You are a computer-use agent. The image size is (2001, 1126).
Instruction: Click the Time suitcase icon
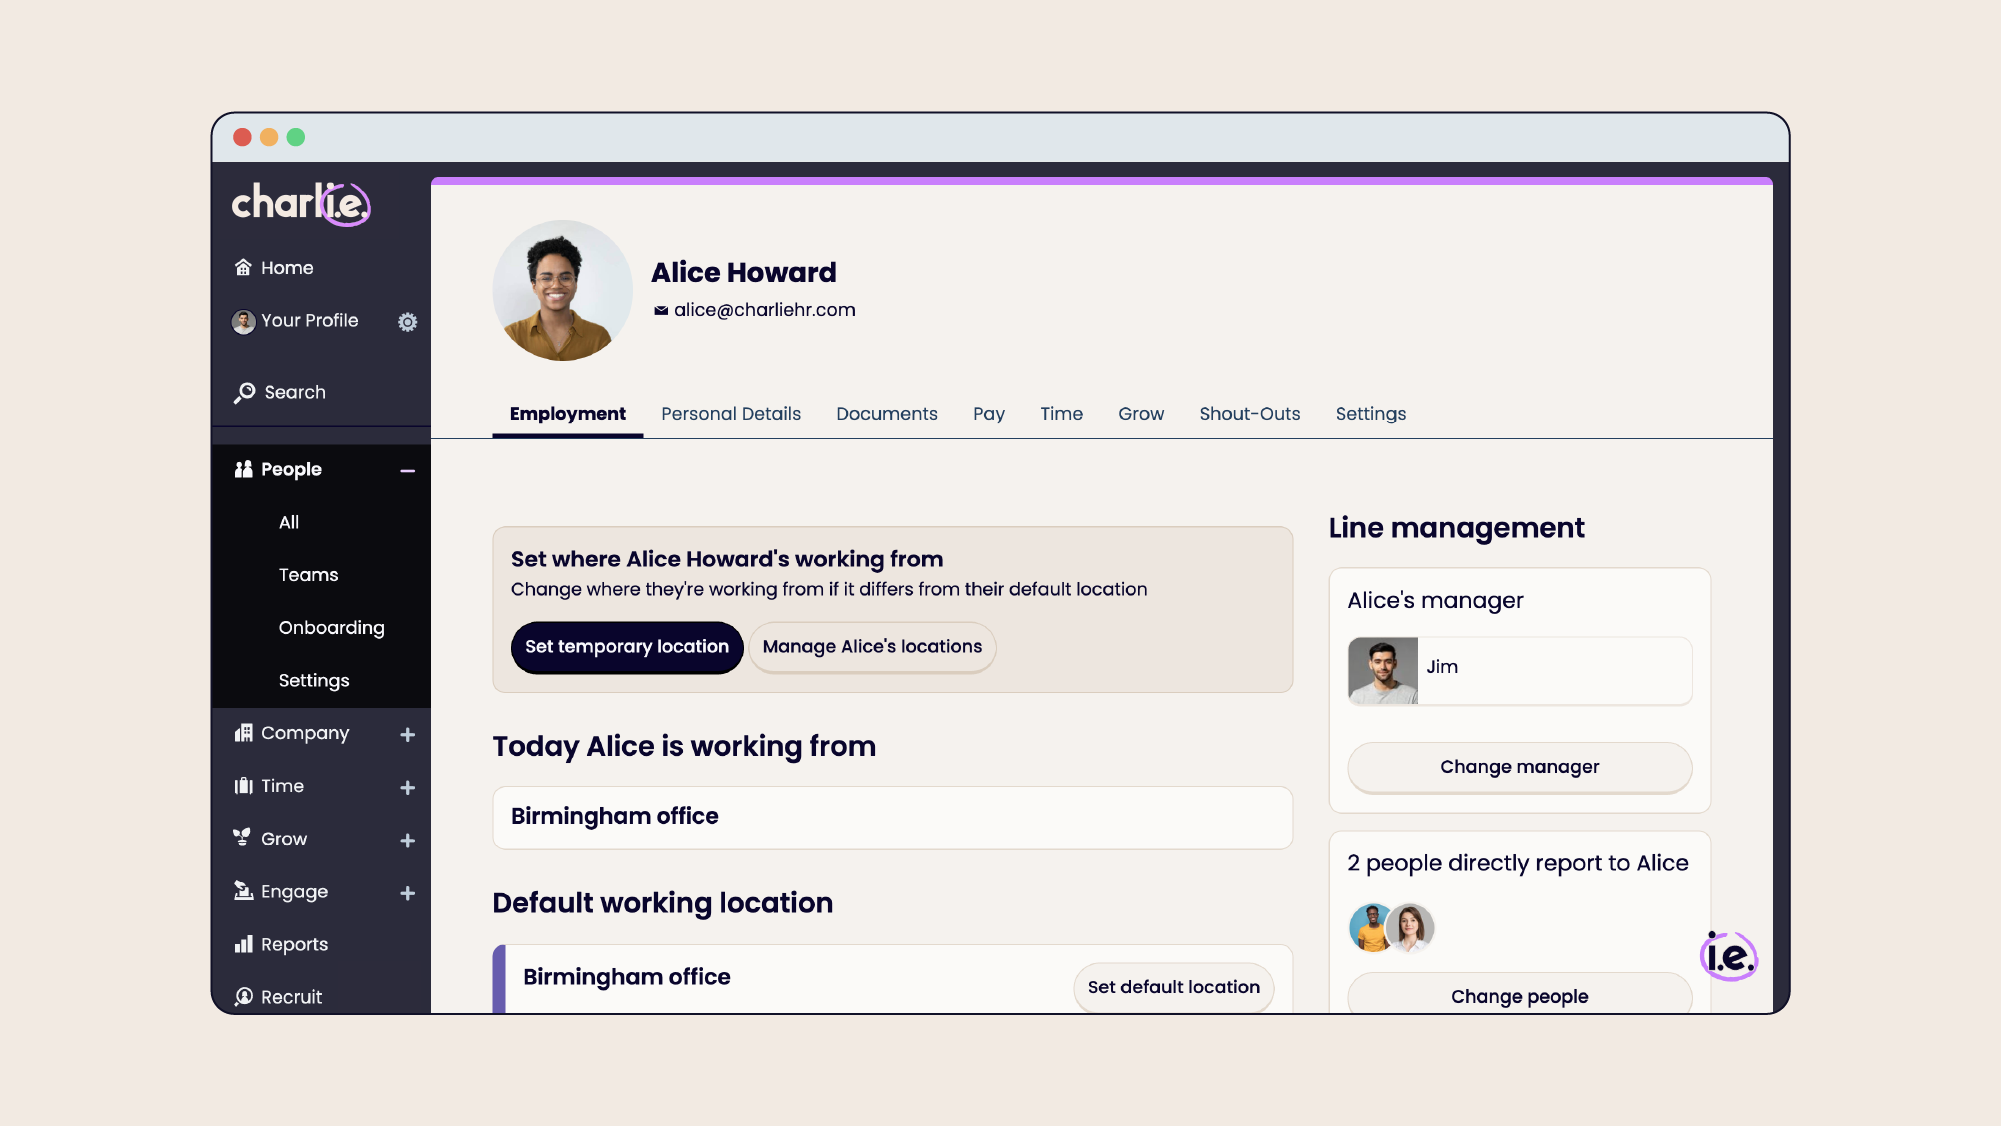tap(243, 786)
